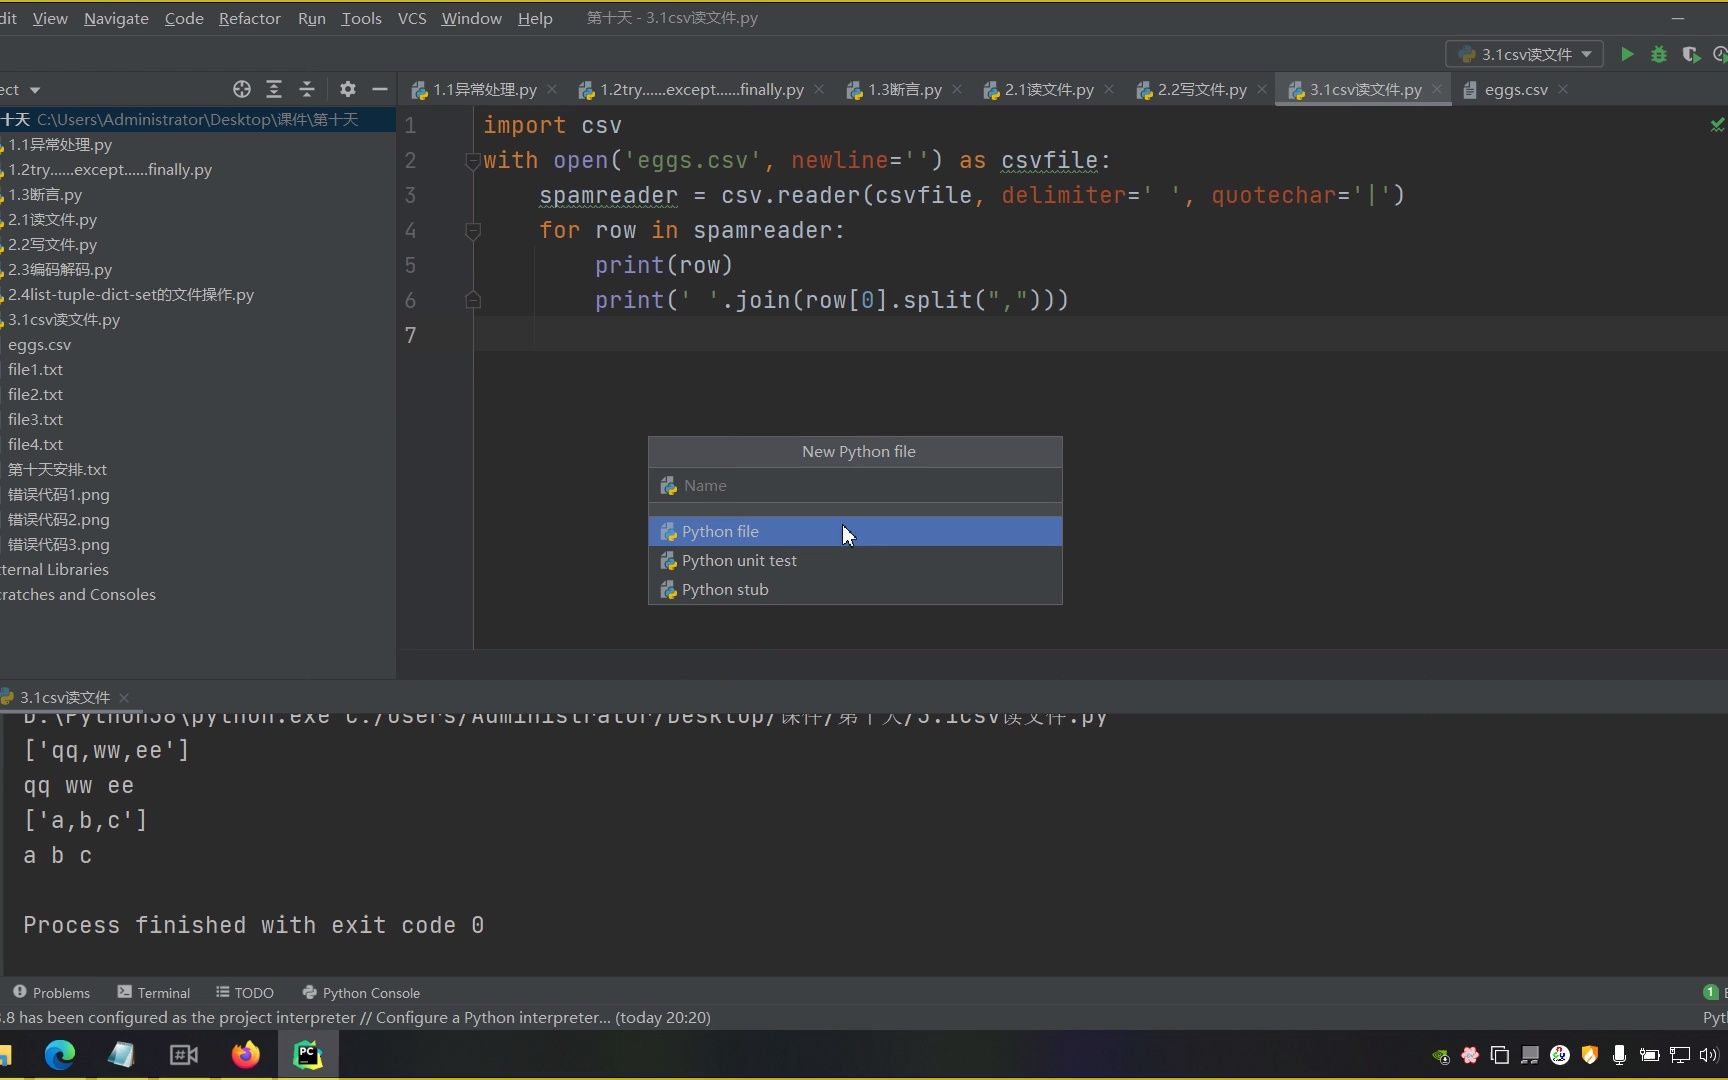The height and width of the screenshot is (1080, 1728).
Task: Click the Name field in New Python file
Action: [x=855, y=485]
